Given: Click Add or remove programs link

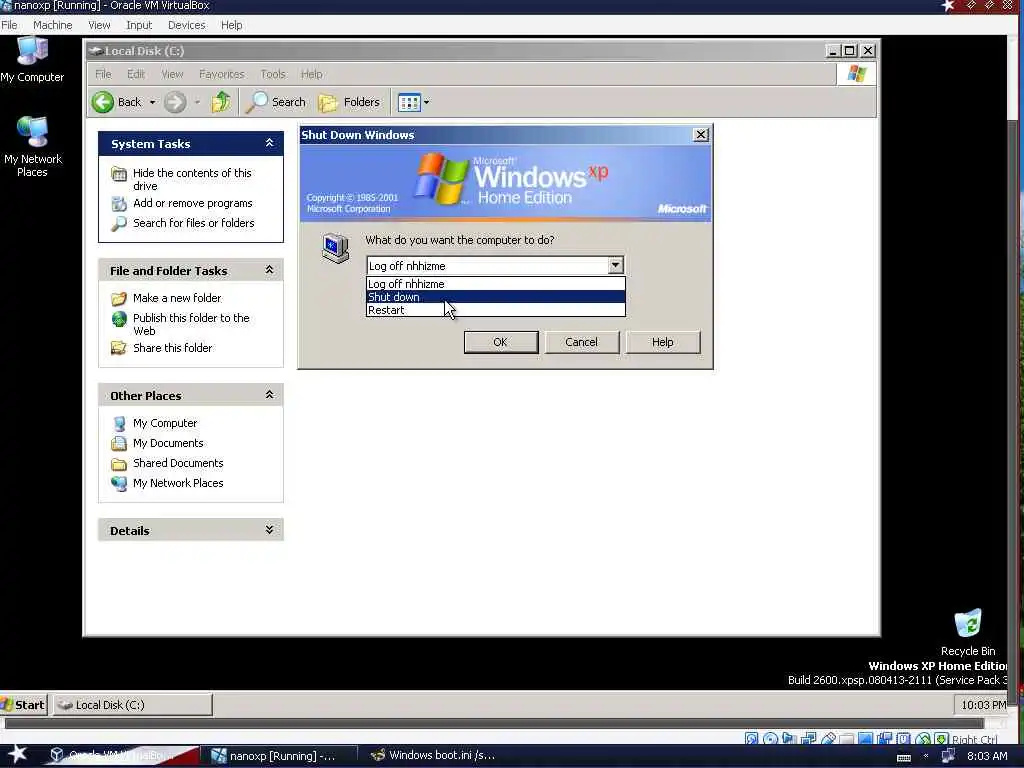Looking at the screenshot, I should pos(193,203).
